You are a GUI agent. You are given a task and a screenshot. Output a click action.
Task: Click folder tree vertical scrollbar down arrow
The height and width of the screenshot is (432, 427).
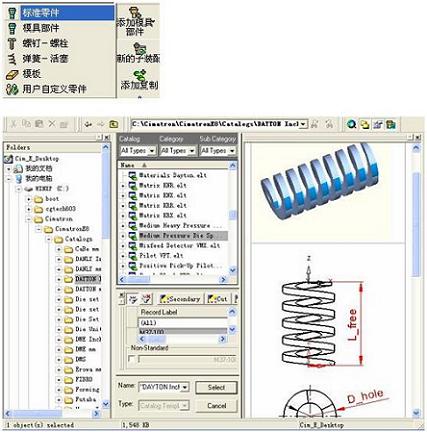[x=106, y=404]
